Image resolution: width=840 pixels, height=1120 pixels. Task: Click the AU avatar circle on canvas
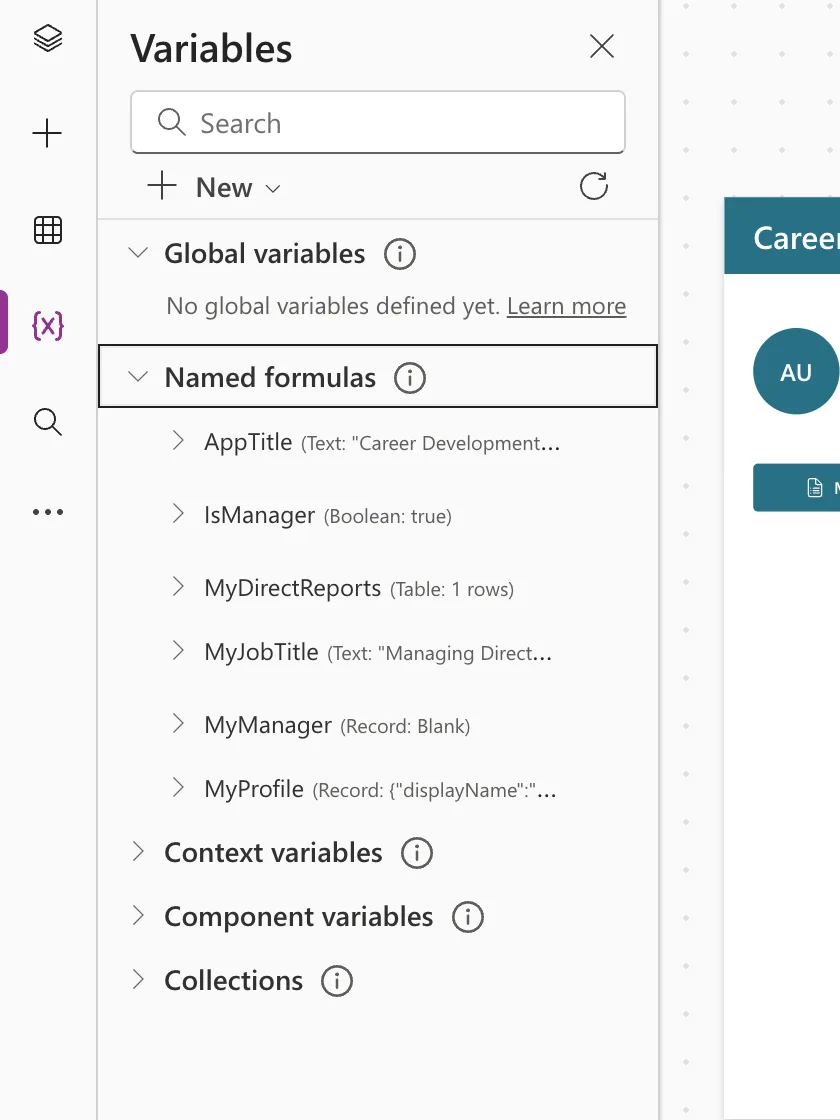click(796, 371)
